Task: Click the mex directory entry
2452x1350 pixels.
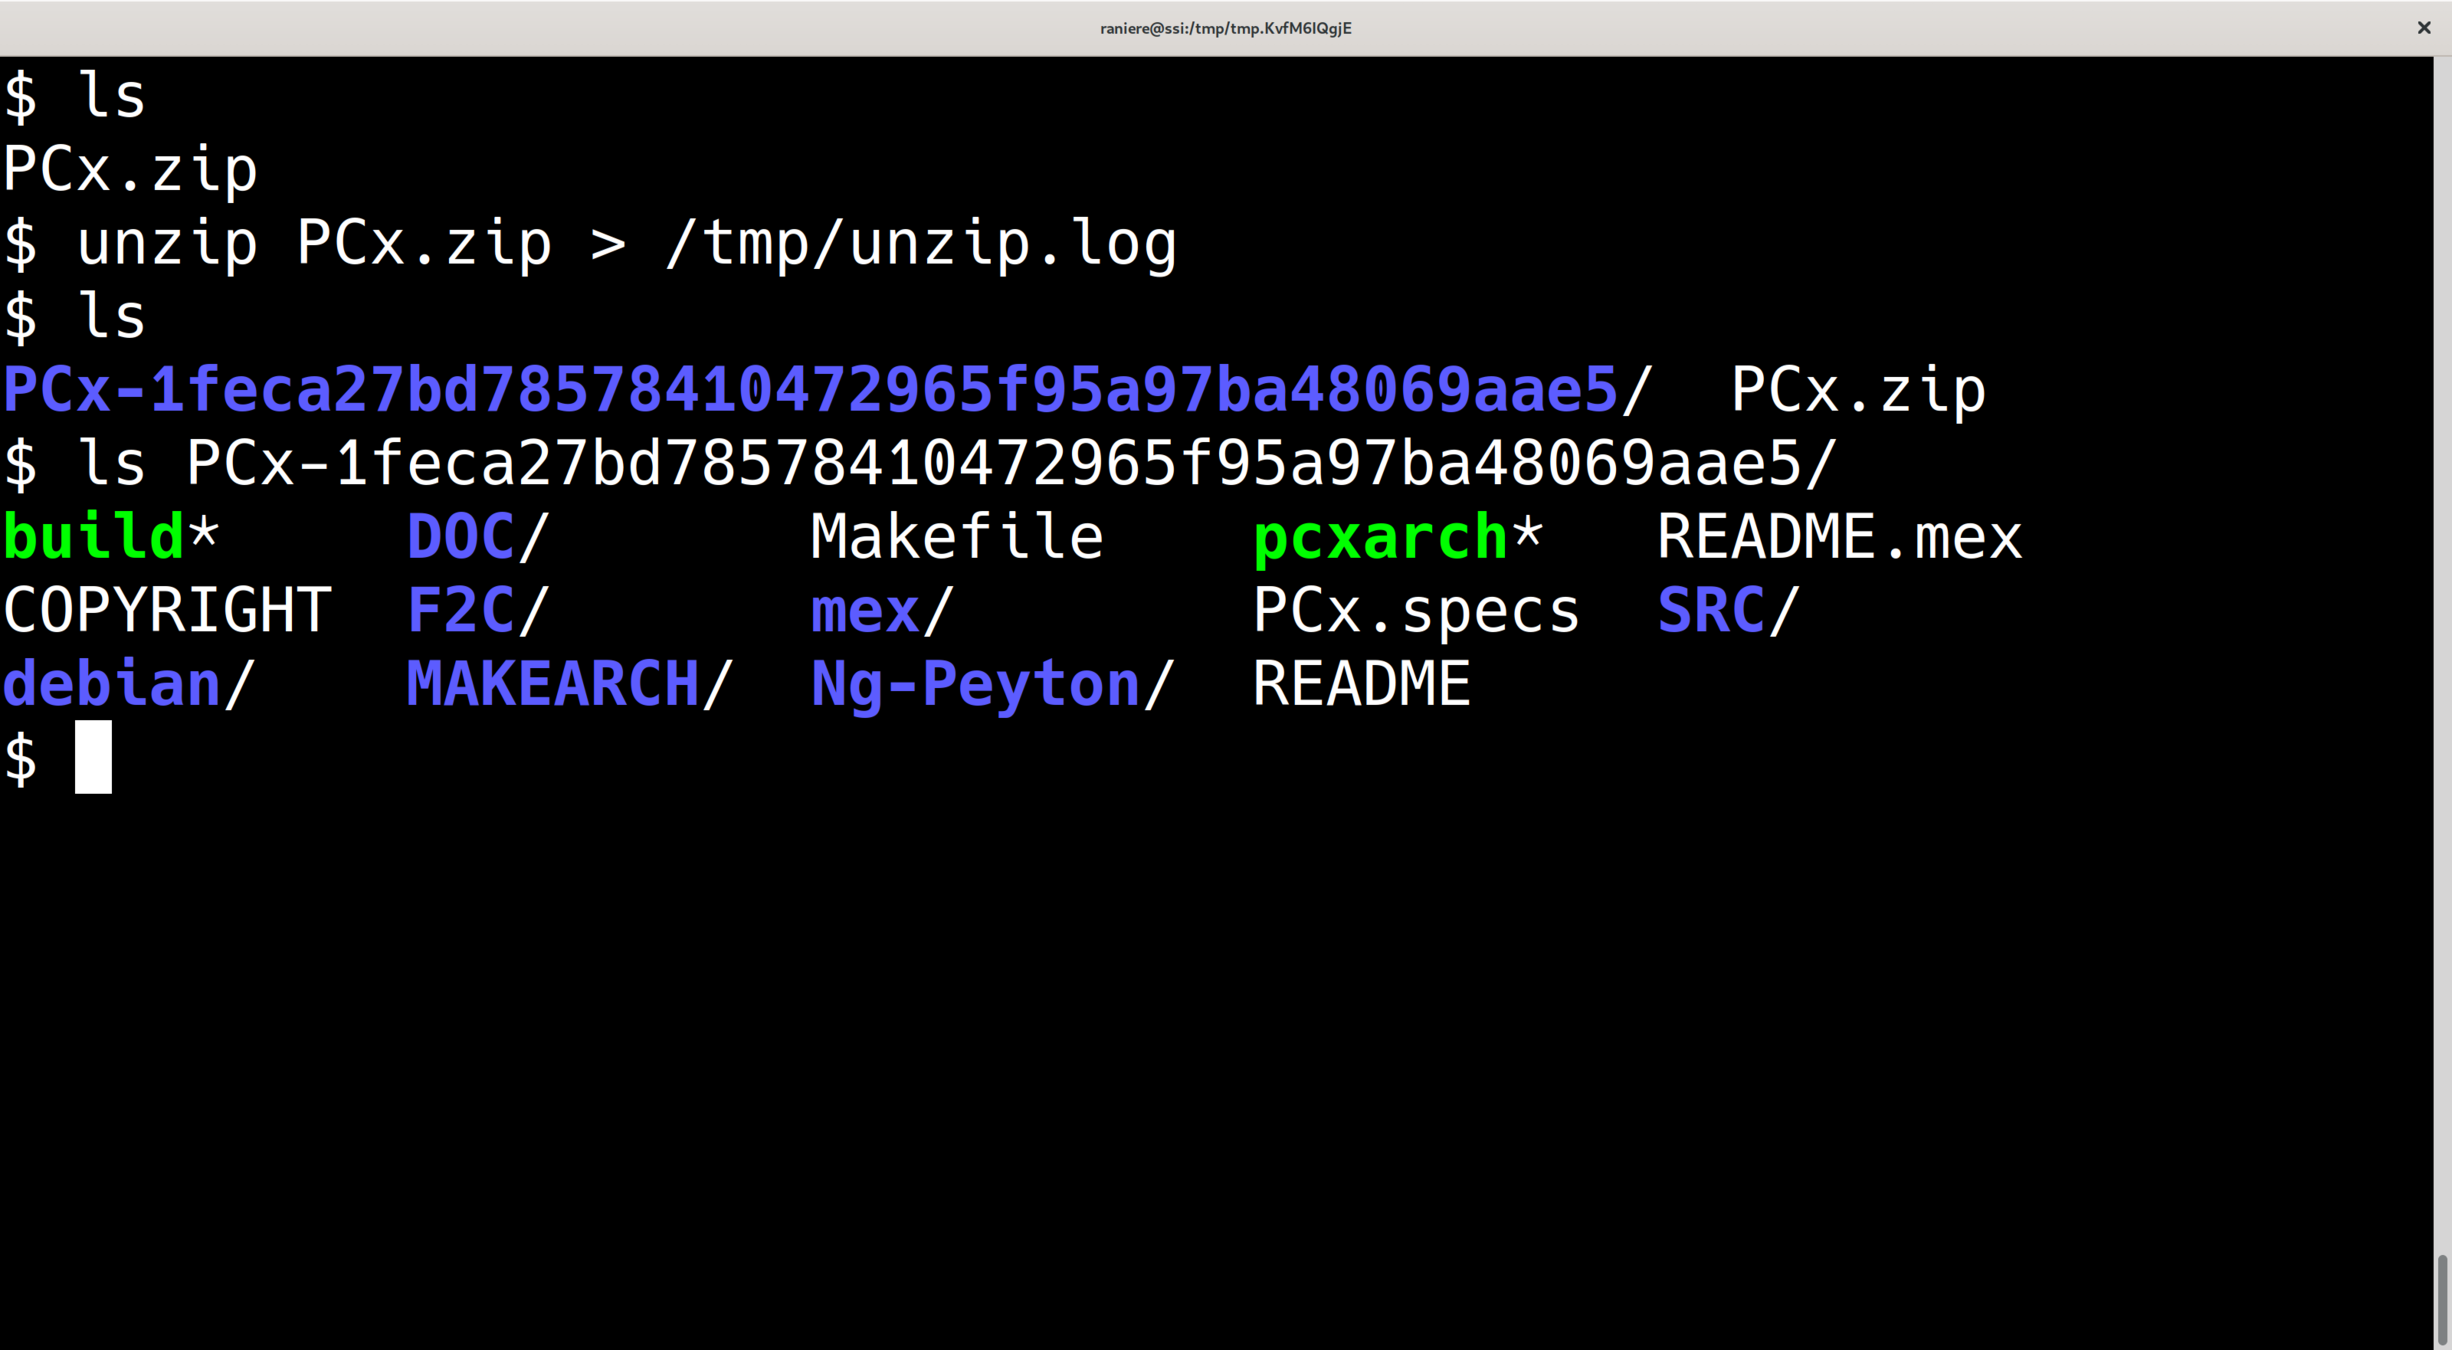Action: [865, 611]
